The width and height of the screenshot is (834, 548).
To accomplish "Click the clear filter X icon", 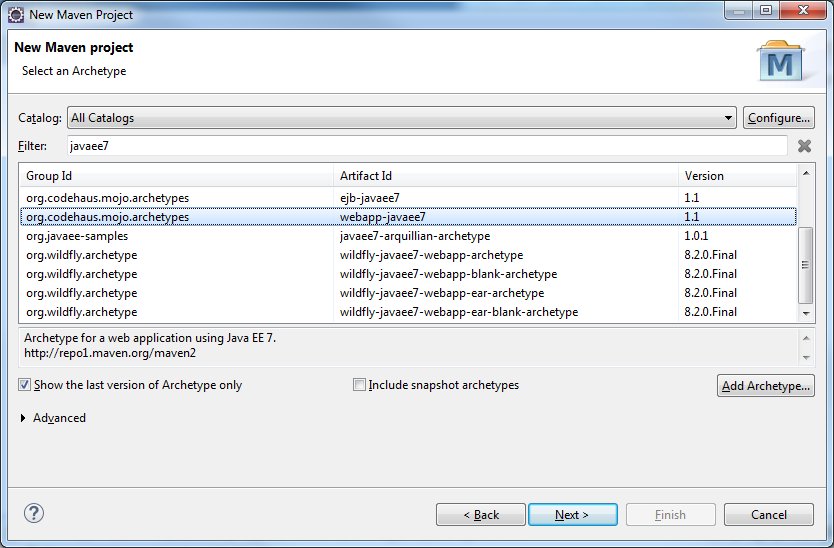I will [804, 146].
